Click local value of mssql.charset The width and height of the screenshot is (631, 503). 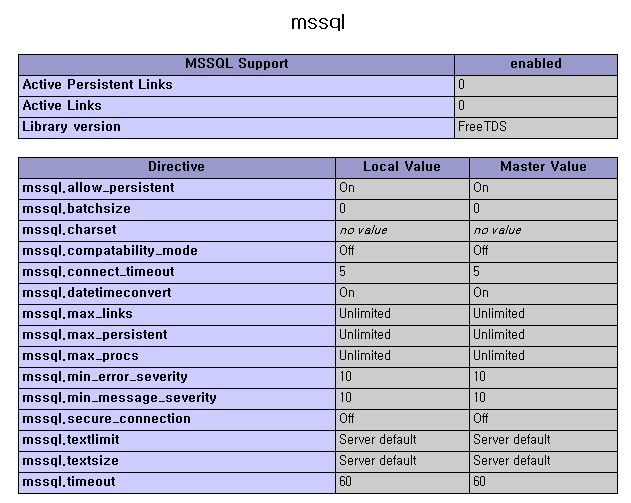363,230
